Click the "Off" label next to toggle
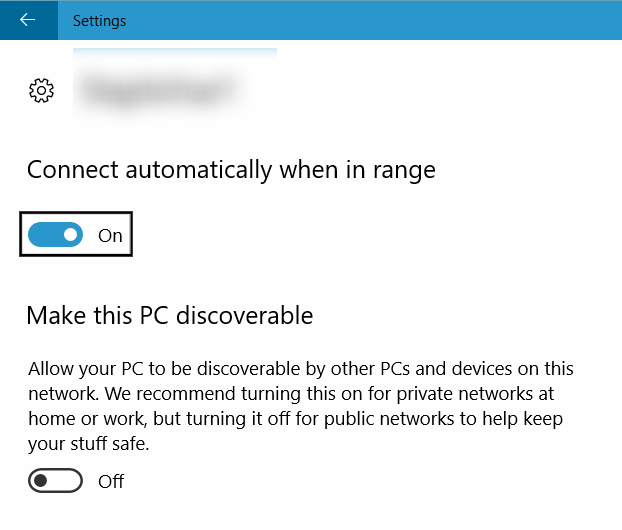Screen dimensions: 622x530 tap(111, 482)
